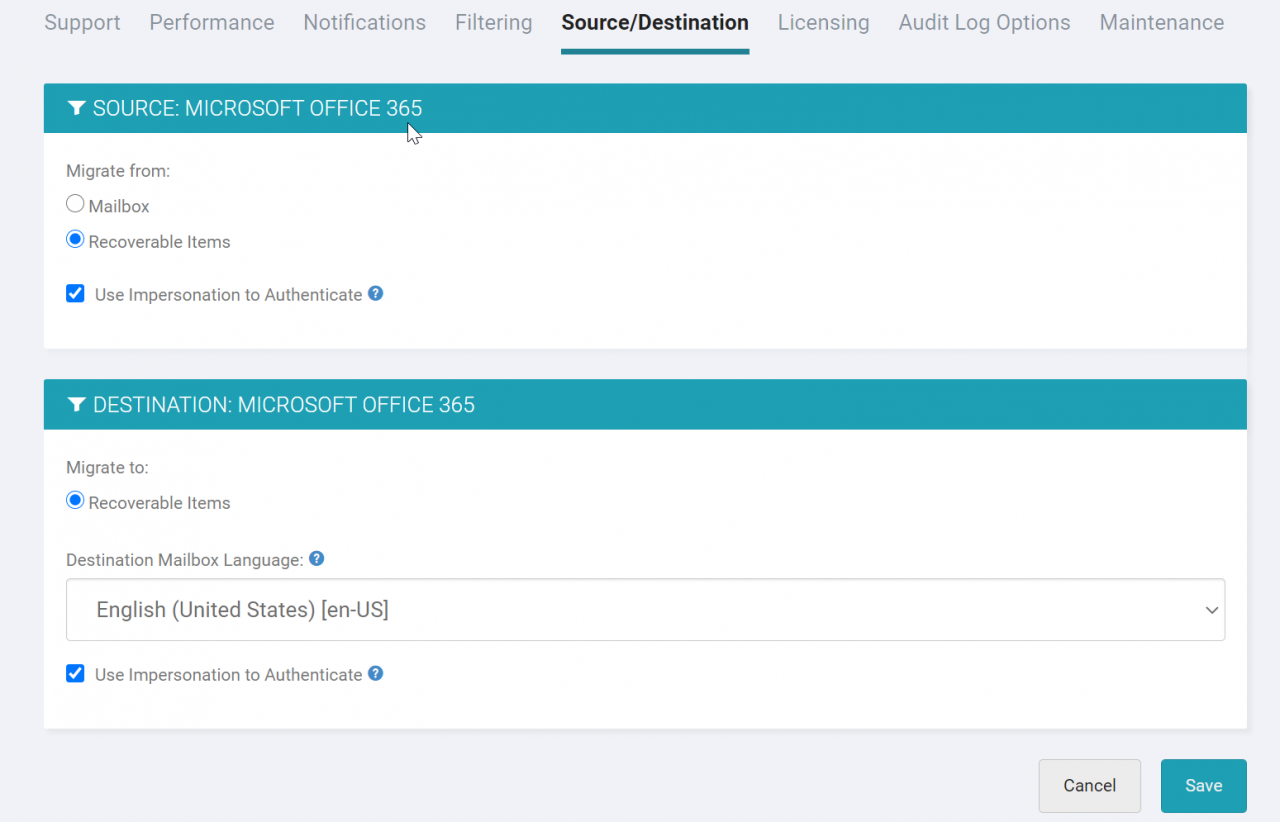This screenshot has width=1280, height=822.
Task: Open the Notifications tab
Action: point(364,22)
